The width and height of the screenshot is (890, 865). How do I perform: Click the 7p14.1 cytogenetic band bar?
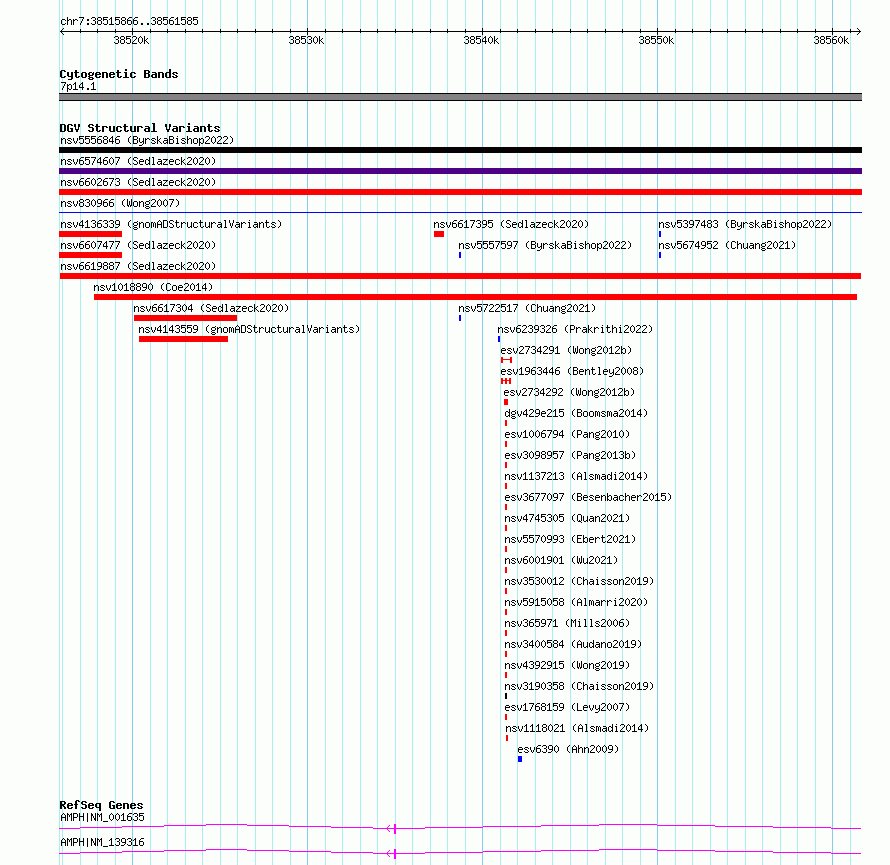pos(460,97)
